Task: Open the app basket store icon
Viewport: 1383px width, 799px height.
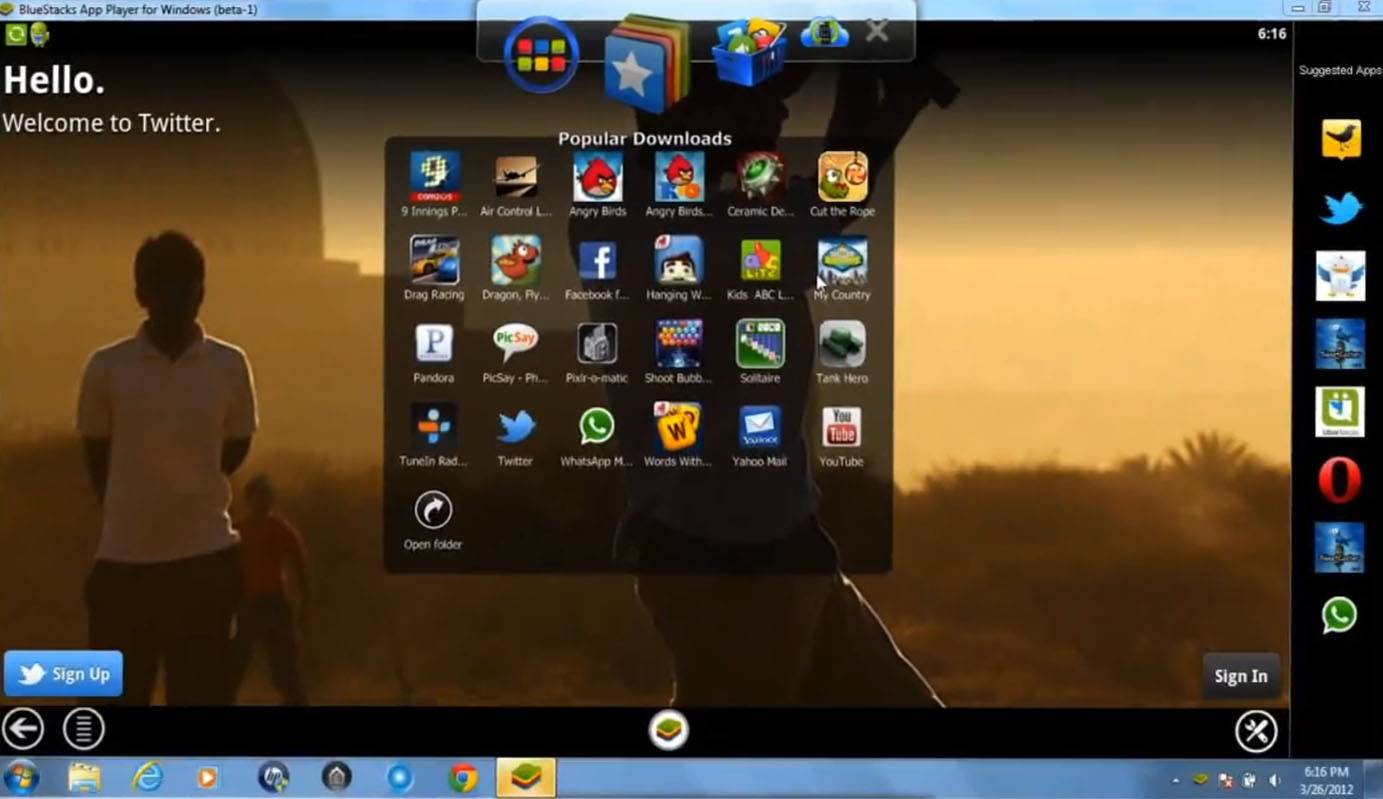Action: point(749,50)
